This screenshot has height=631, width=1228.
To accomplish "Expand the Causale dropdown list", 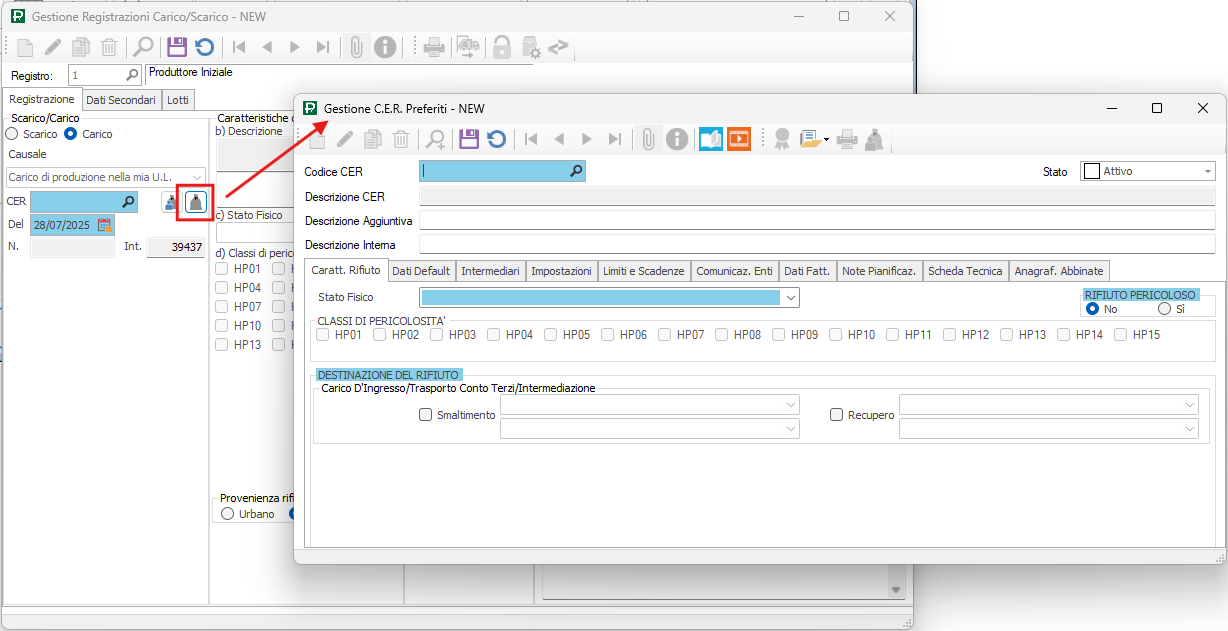I will [196, 177].
